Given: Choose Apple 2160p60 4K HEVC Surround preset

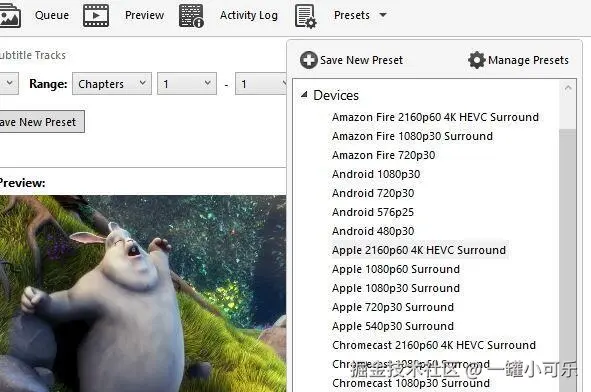Looking at the screenshot, I should (419, 250).
